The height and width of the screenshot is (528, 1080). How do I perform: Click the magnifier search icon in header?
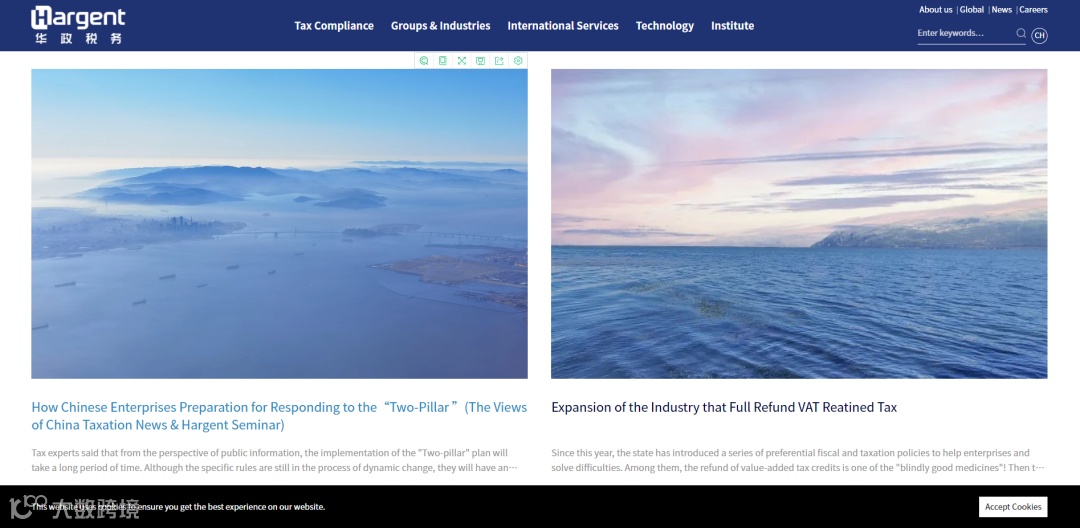point(1021,33)
